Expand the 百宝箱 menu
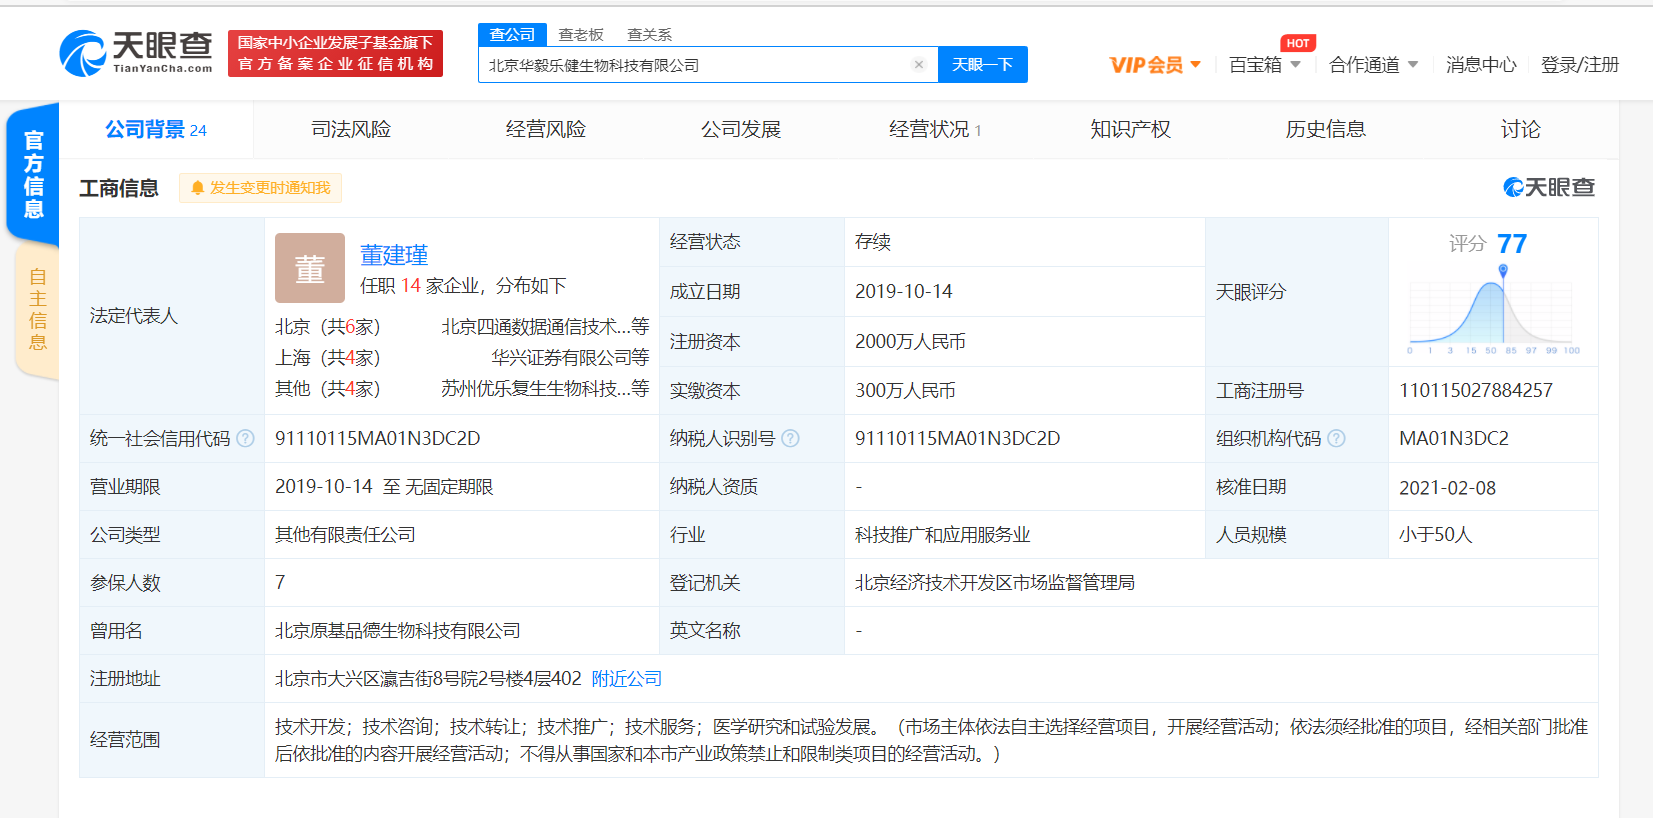Viewport: 1653px width, 818px height. coord(1265,65)
